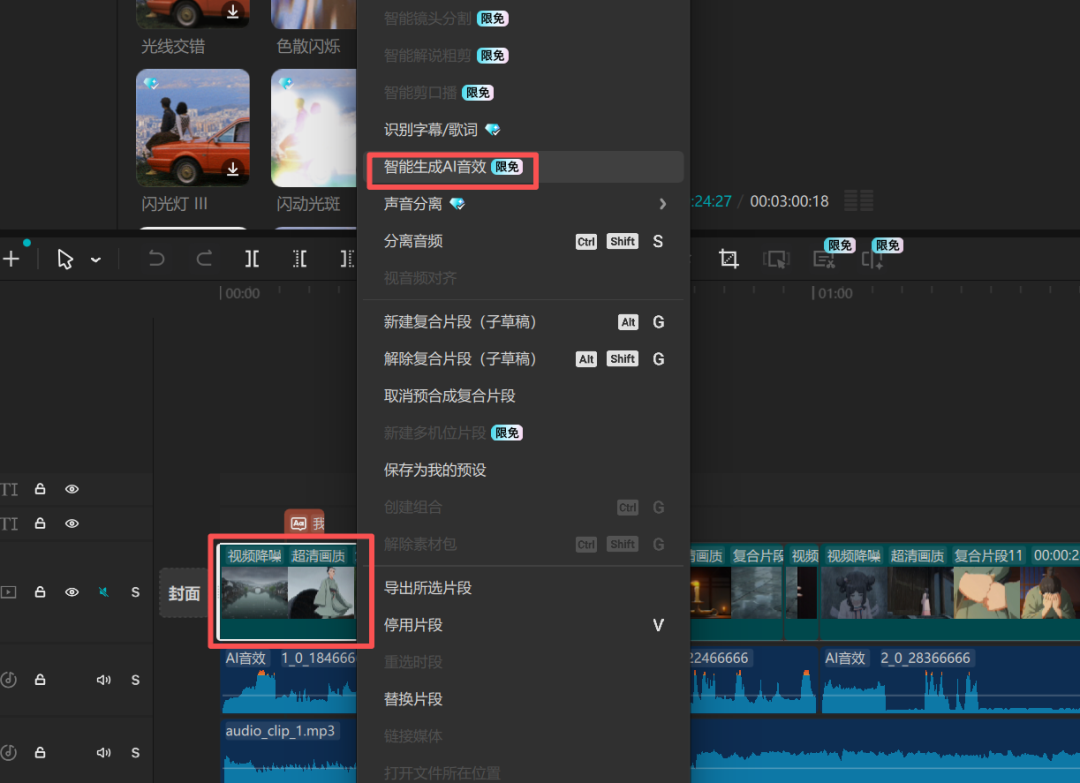
Task: Click the redo arrow in timeline toolbar
Action: (x=204, y=259)
